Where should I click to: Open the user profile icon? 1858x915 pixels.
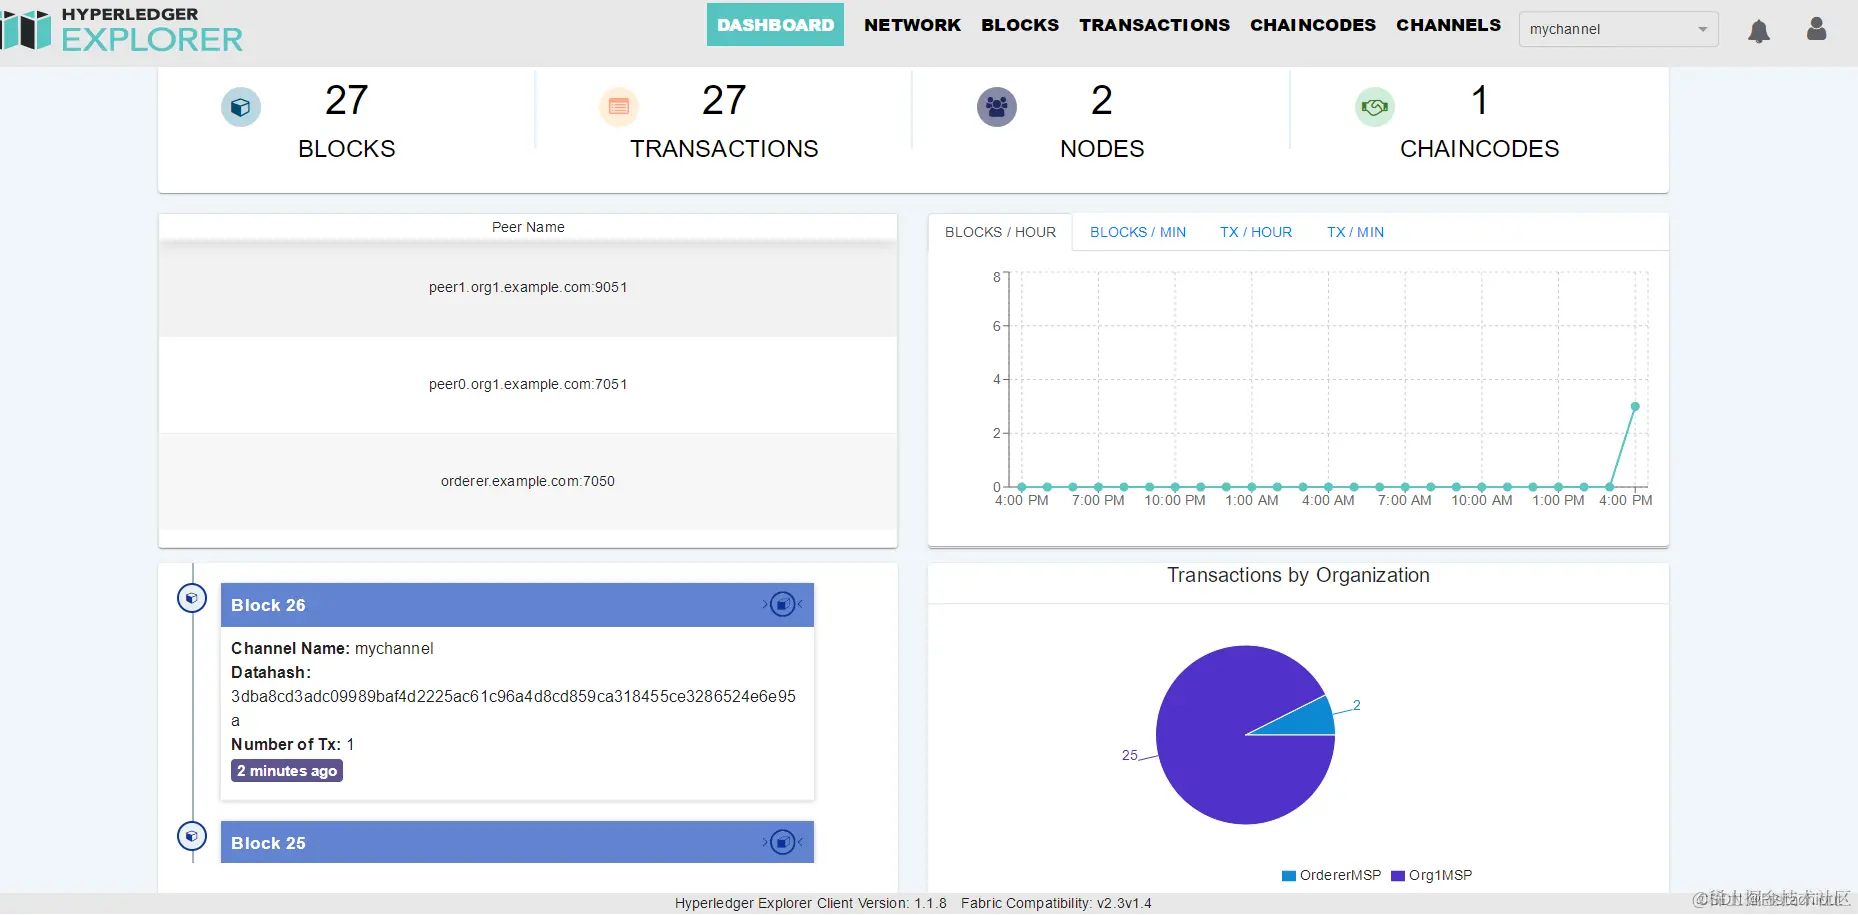pyautogui.click(x=1816, y=30)
